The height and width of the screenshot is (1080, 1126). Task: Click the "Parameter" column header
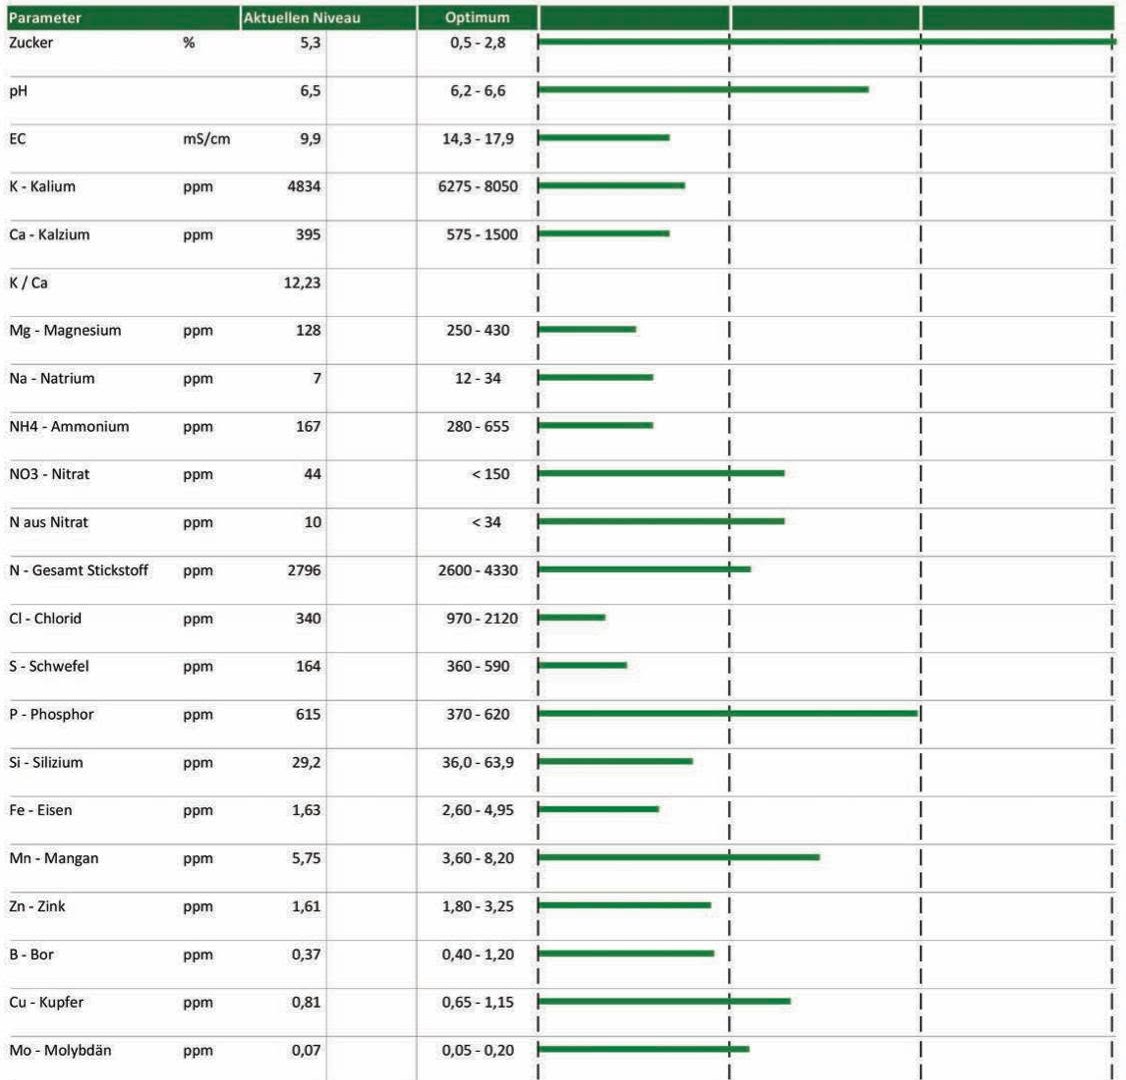tap(123, 18)
